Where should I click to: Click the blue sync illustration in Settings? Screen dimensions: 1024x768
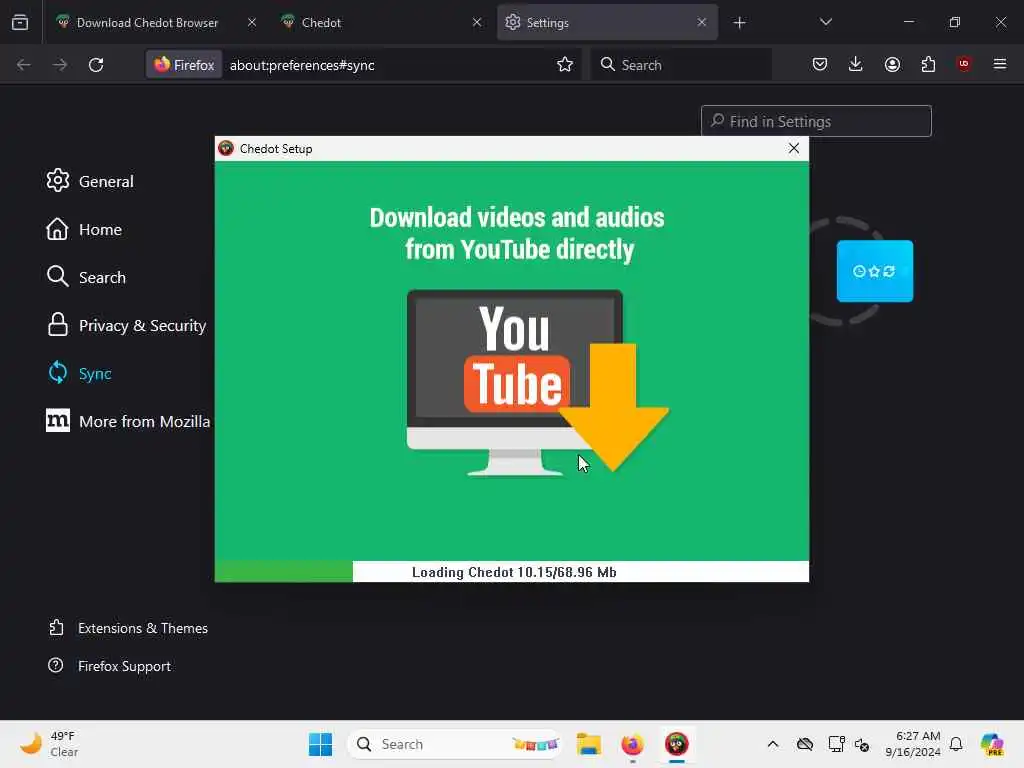[874, 271]
